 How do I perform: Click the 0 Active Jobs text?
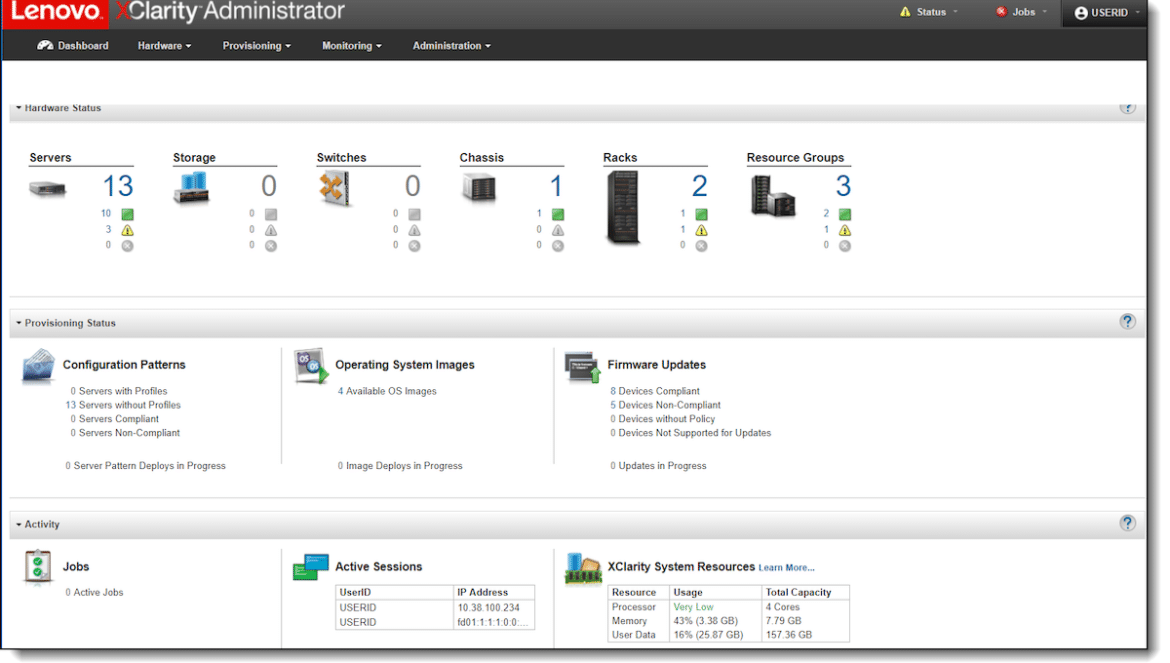point(94,592)
